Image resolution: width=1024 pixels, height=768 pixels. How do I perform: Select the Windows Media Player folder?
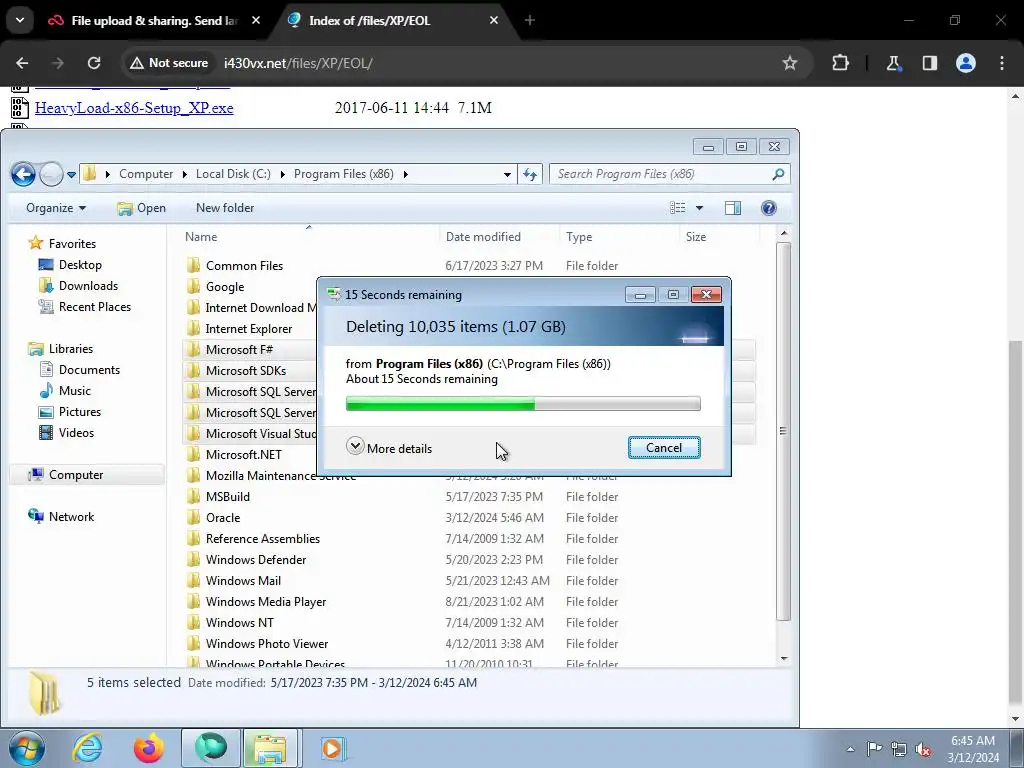point(266,601)
